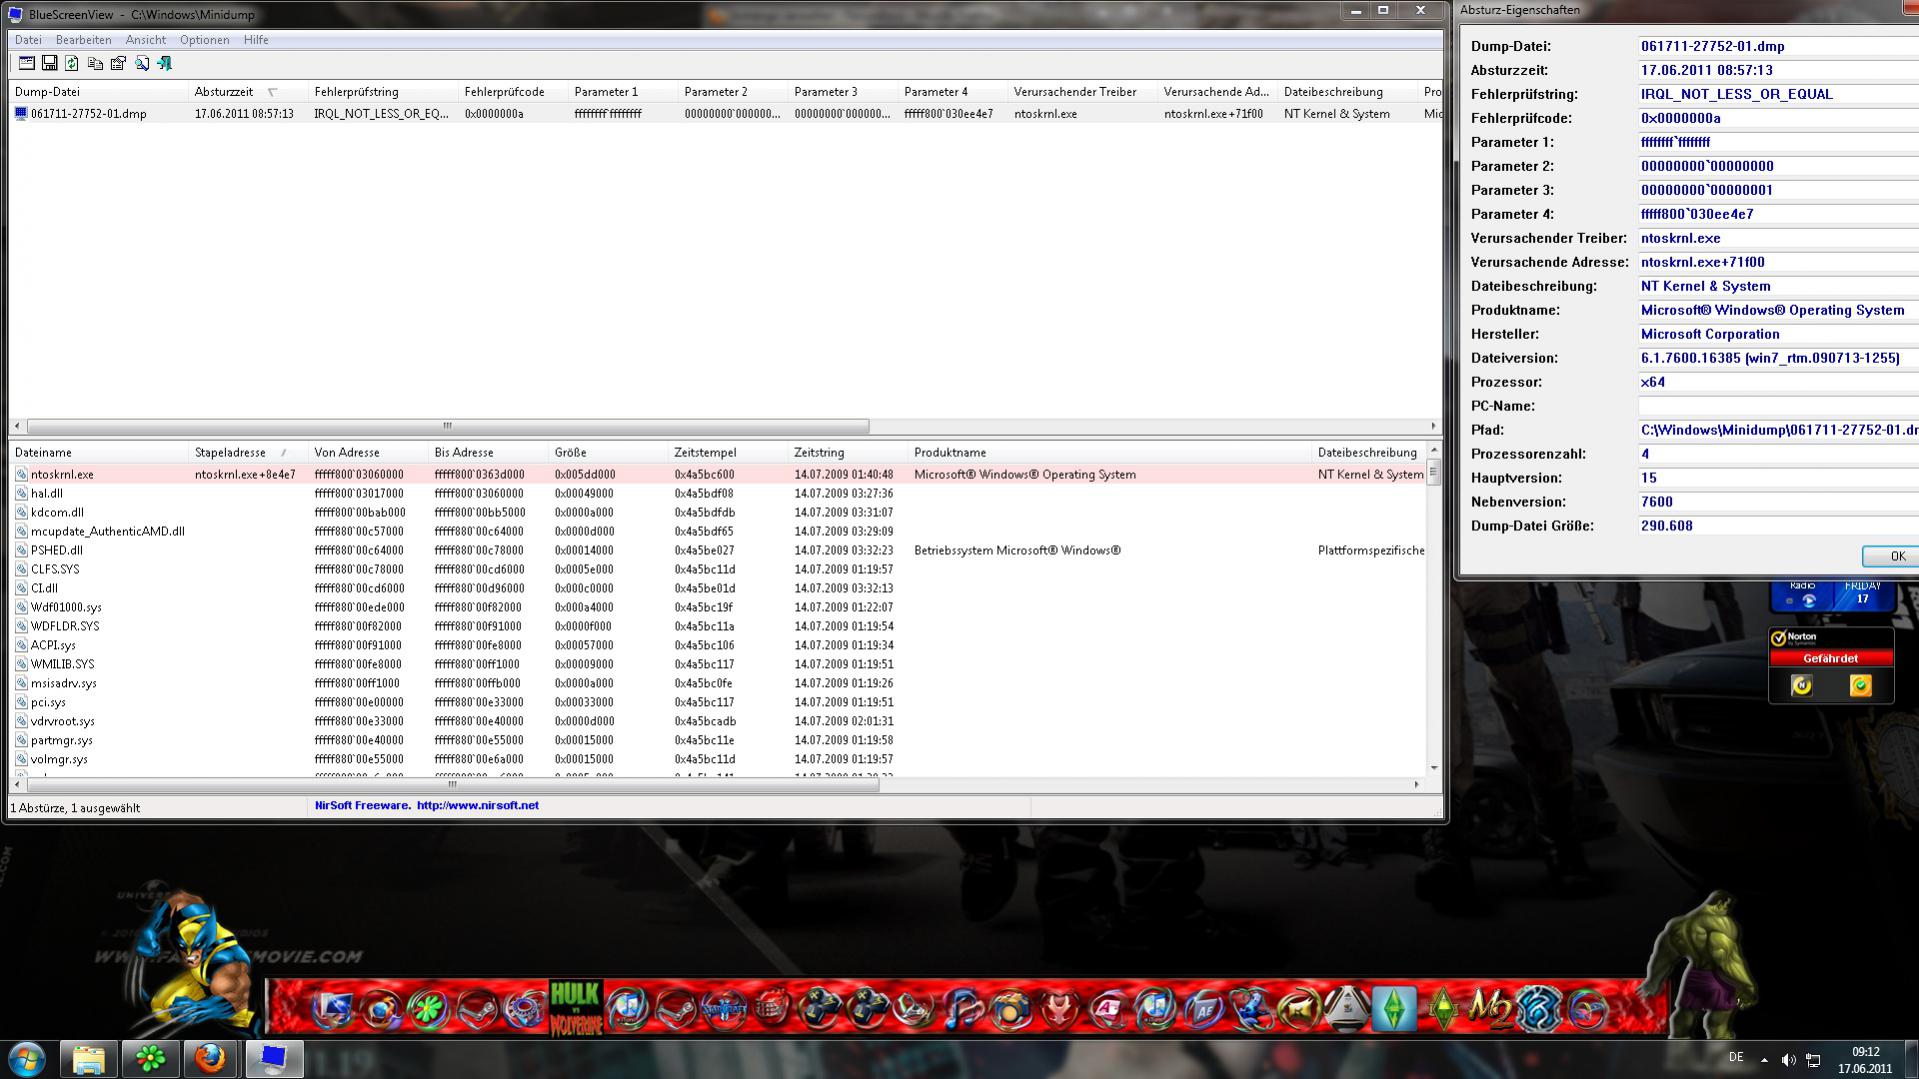Viewport: 1919px width, 1079px height.
Task: Open Windows Explorer from the taskbar
Action: [88, 1059]
